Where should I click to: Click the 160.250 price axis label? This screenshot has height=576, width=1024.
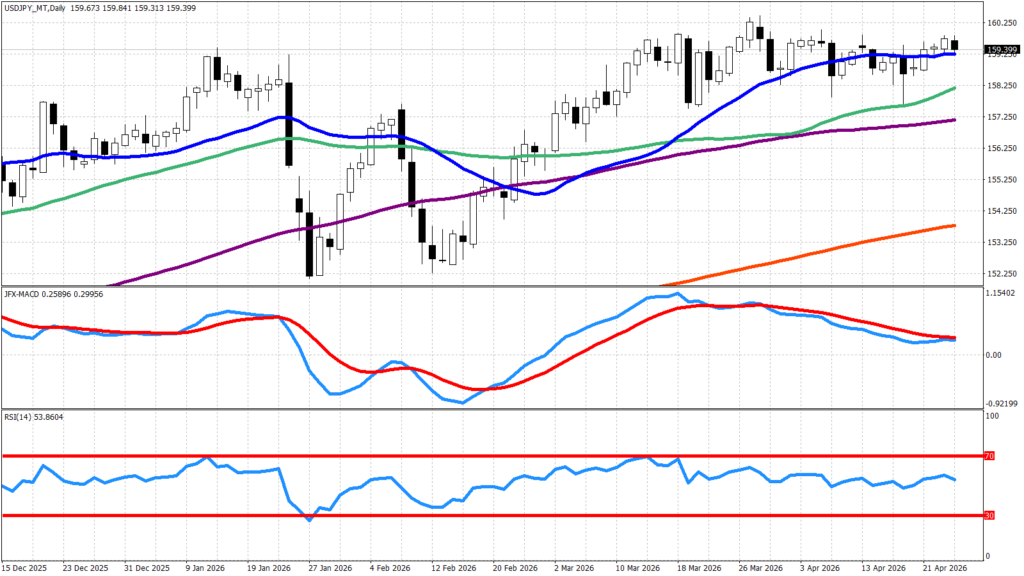pos(1001,23)
